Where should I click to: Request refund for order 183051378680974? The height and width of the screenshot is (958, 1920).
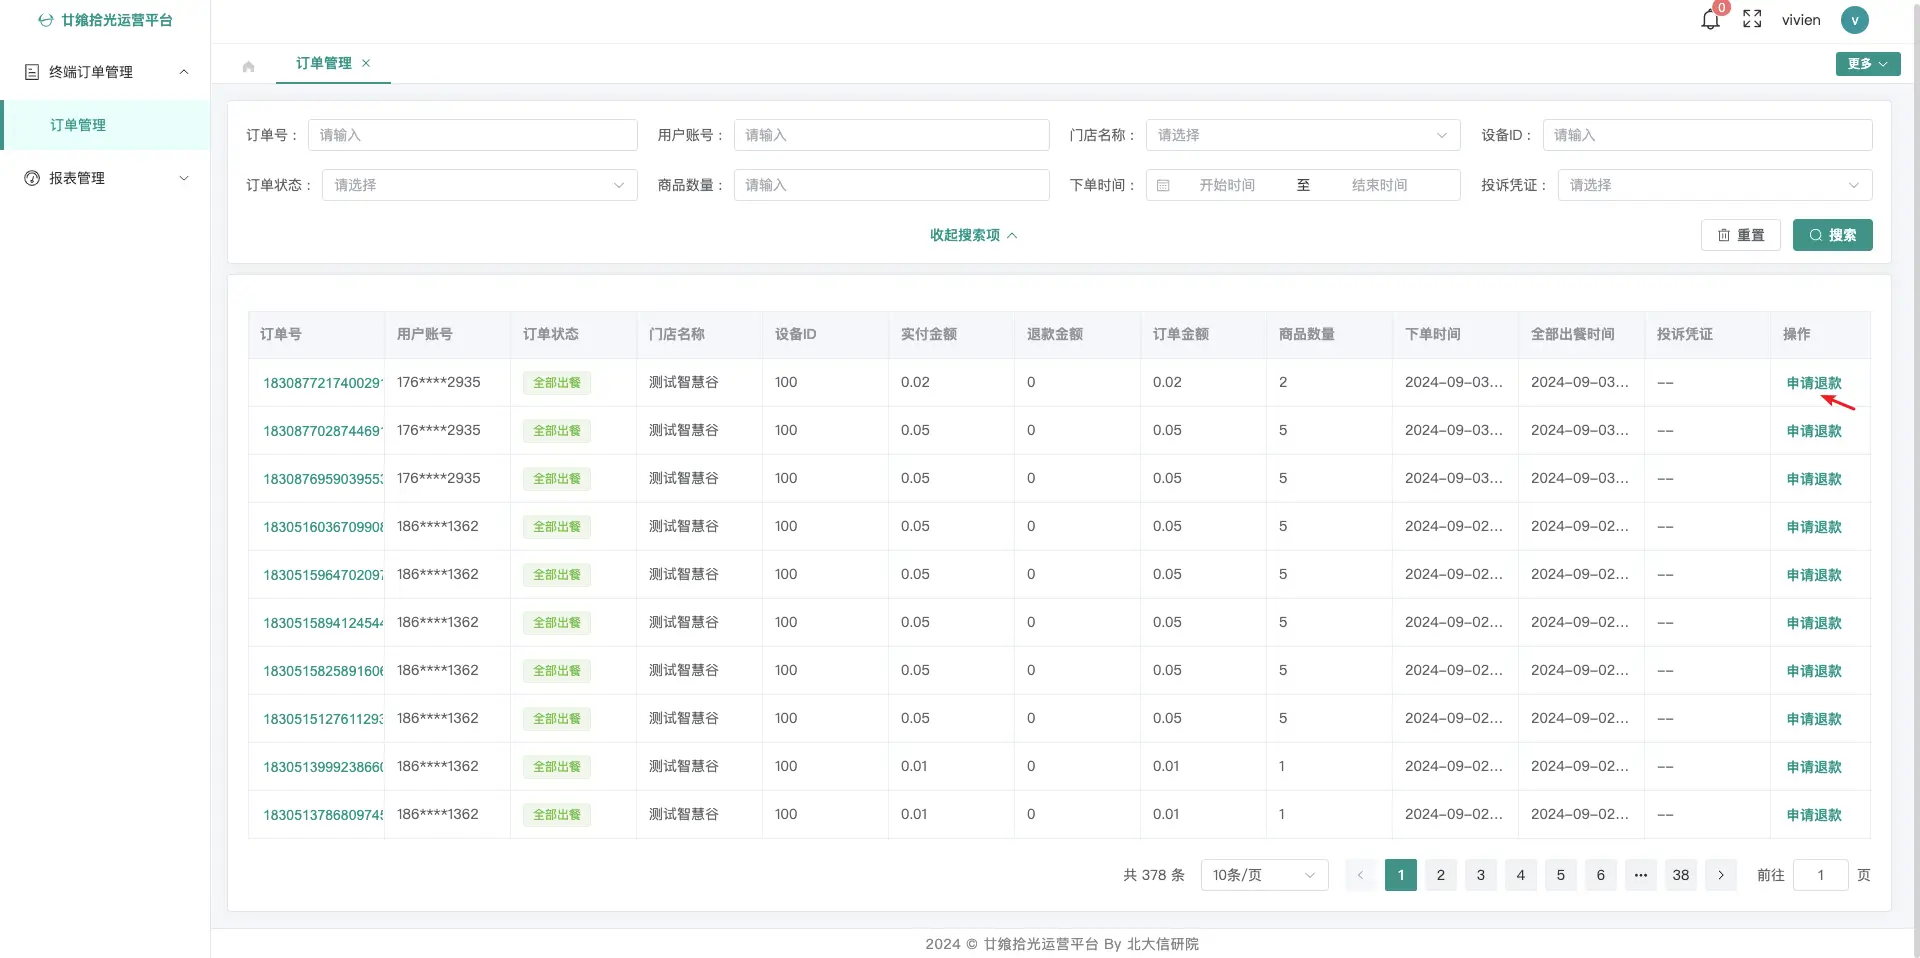point(1814,815)
